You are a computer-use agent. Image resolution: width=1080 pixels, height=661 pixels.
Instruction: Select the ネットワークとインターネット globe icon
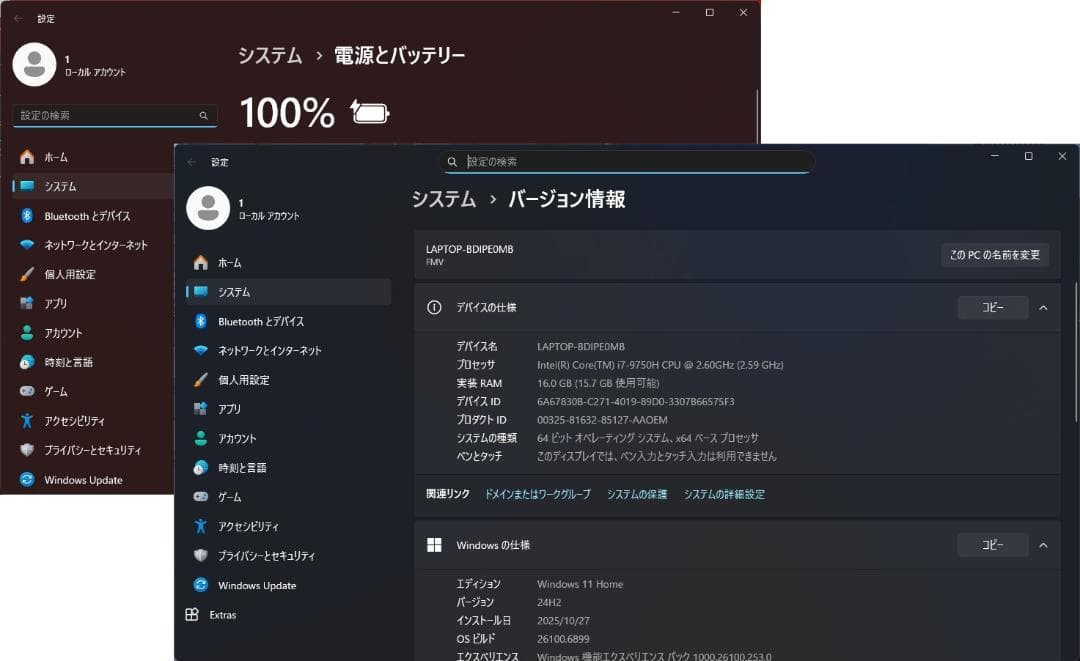click(x=200, y=350)
